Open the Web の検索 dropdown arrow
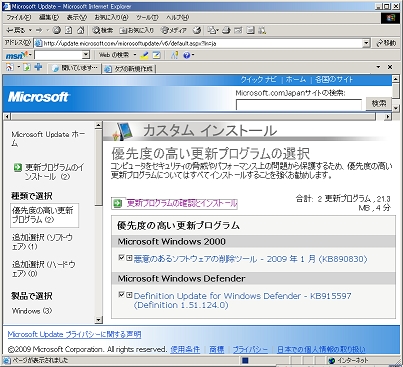Screen dimensions: 403x367 pos(135,55)
